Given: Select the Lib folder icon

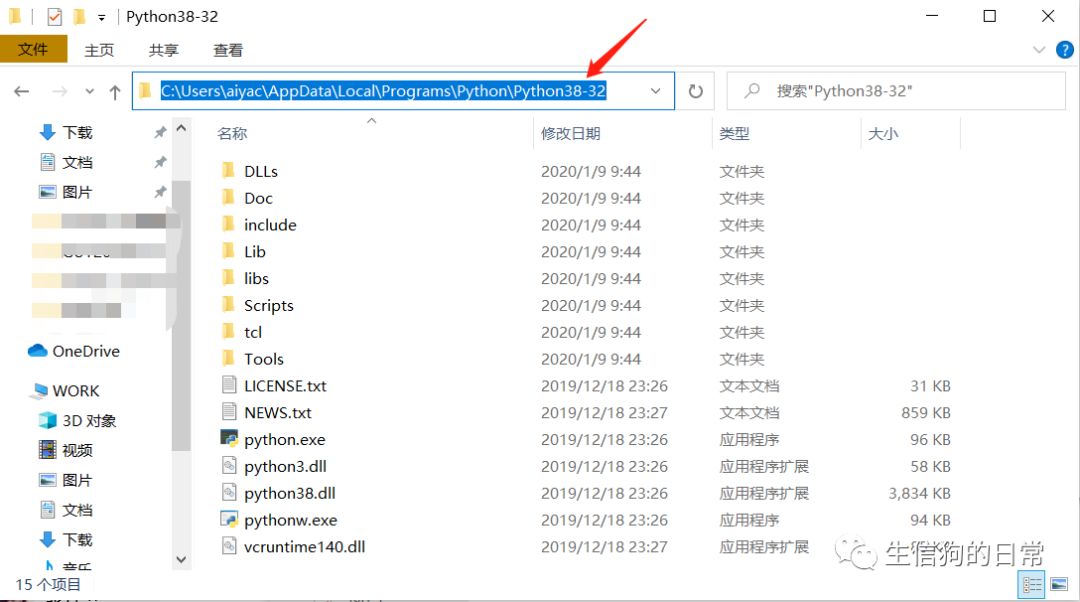Looking at the screenshot, I should click(229, 251).
